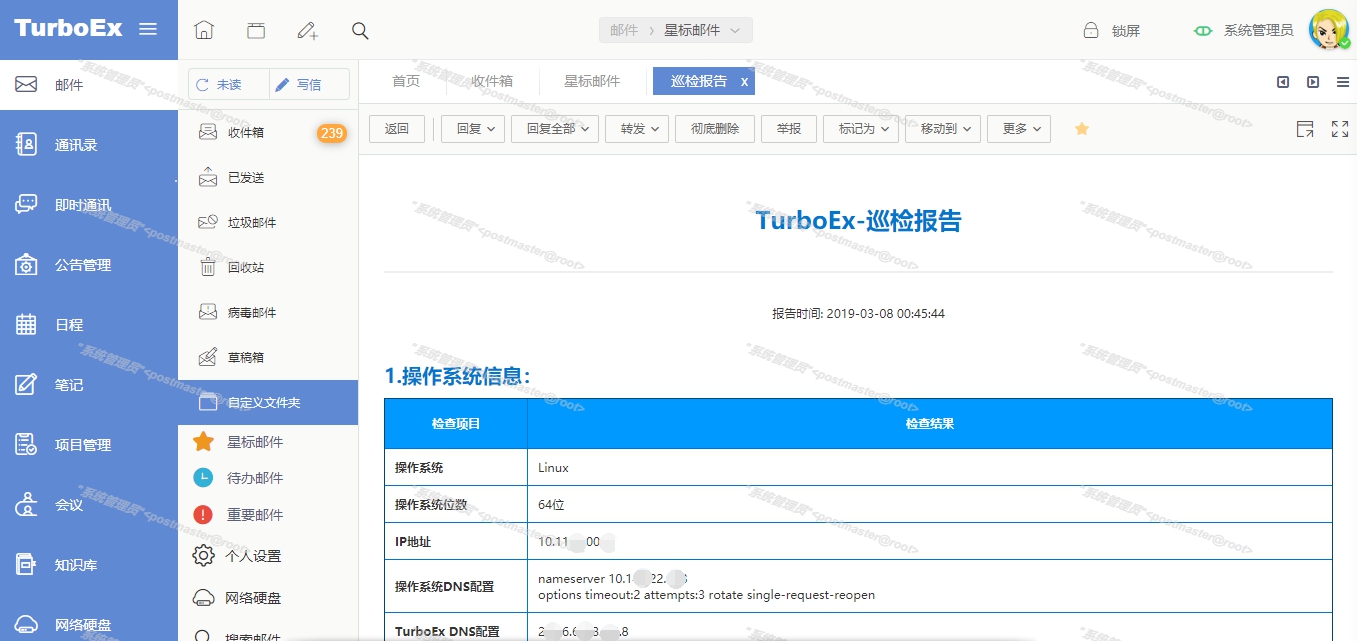Click the window icon beside home
The width and height of the screenshot is (1357, 641).
pyautogui.click(x=257, y=30)
